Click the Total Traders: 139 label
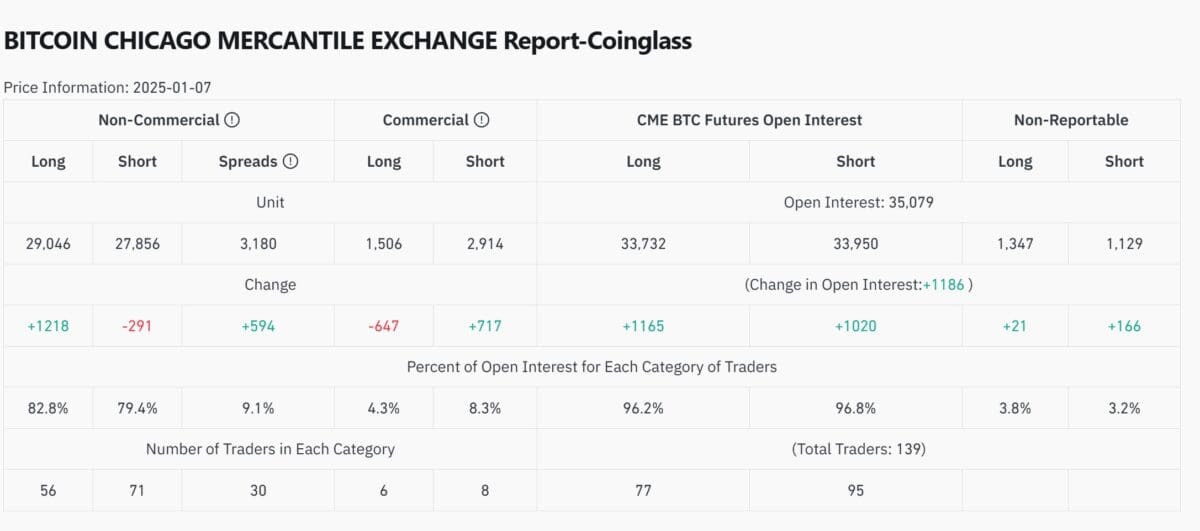 click(856, 449)
